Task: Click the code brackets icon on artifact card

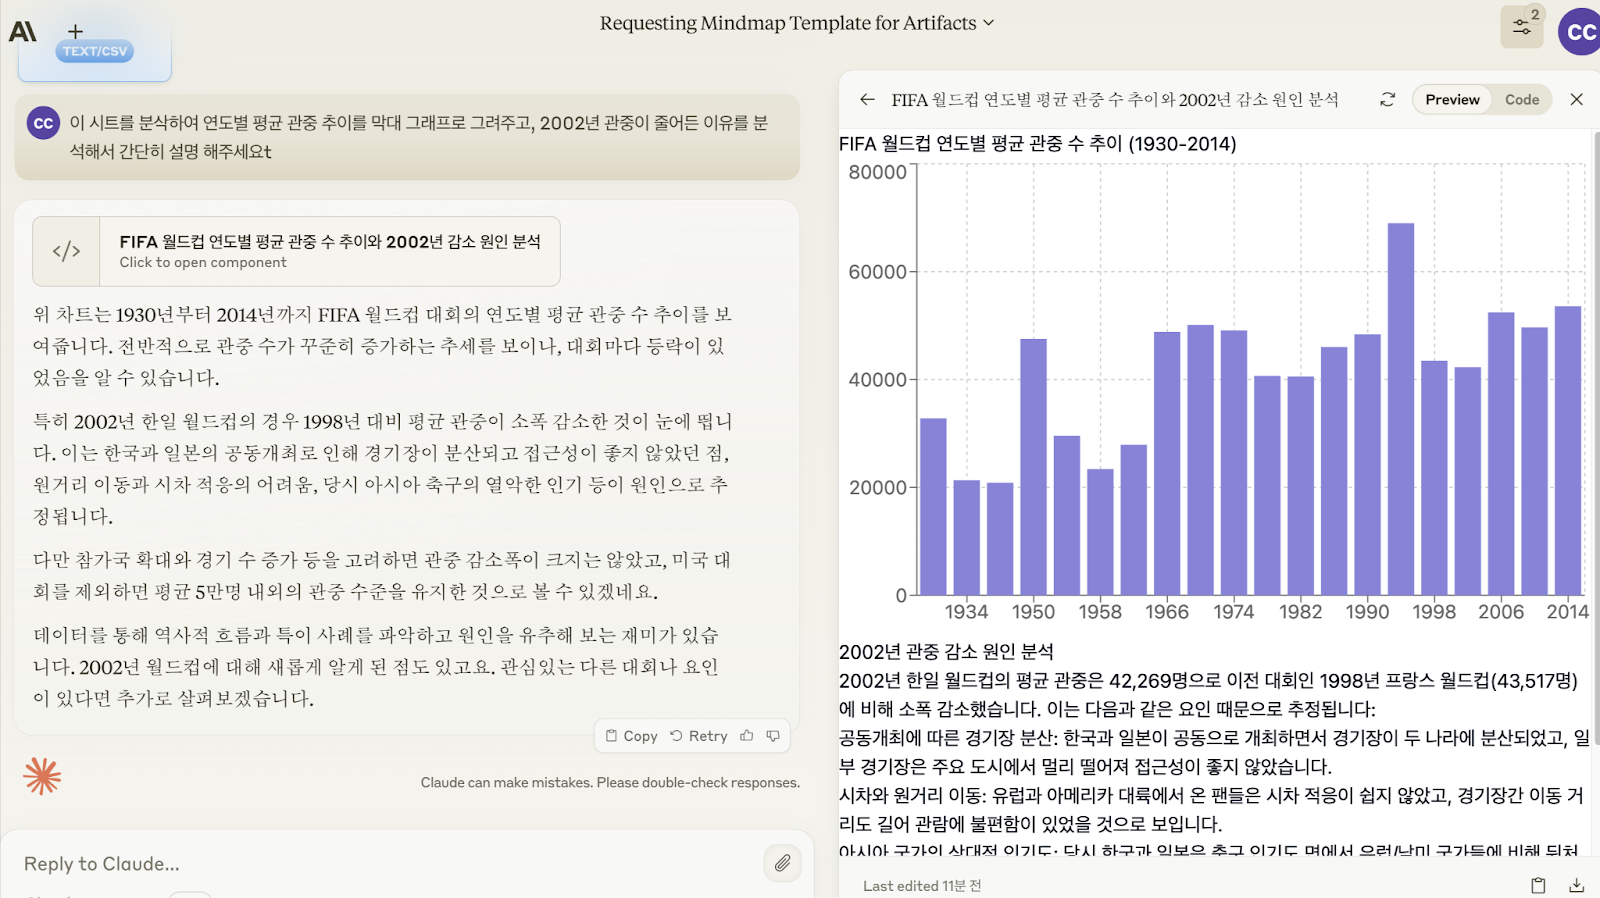Action: (x=66, y=251)
